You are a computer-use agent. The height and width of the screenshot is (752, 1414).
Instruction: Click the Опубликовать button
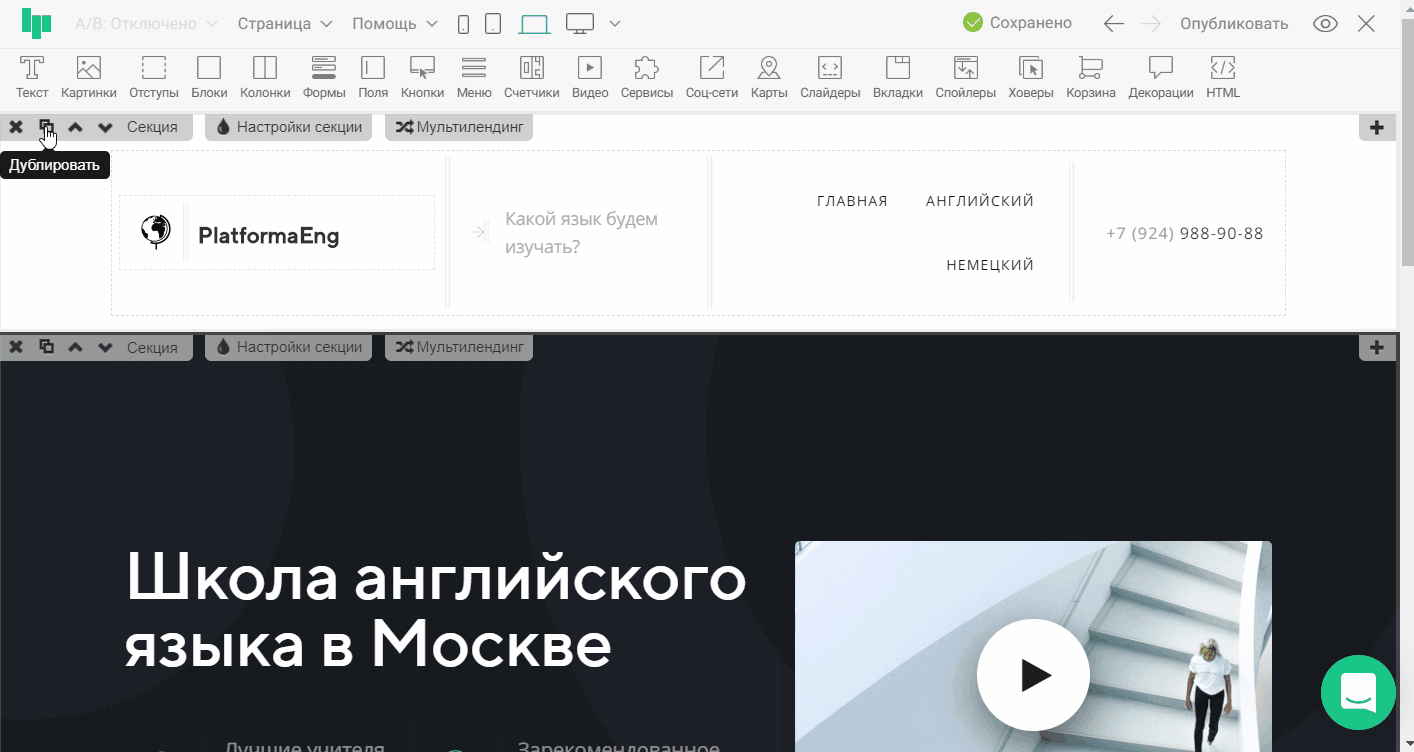1234,24
